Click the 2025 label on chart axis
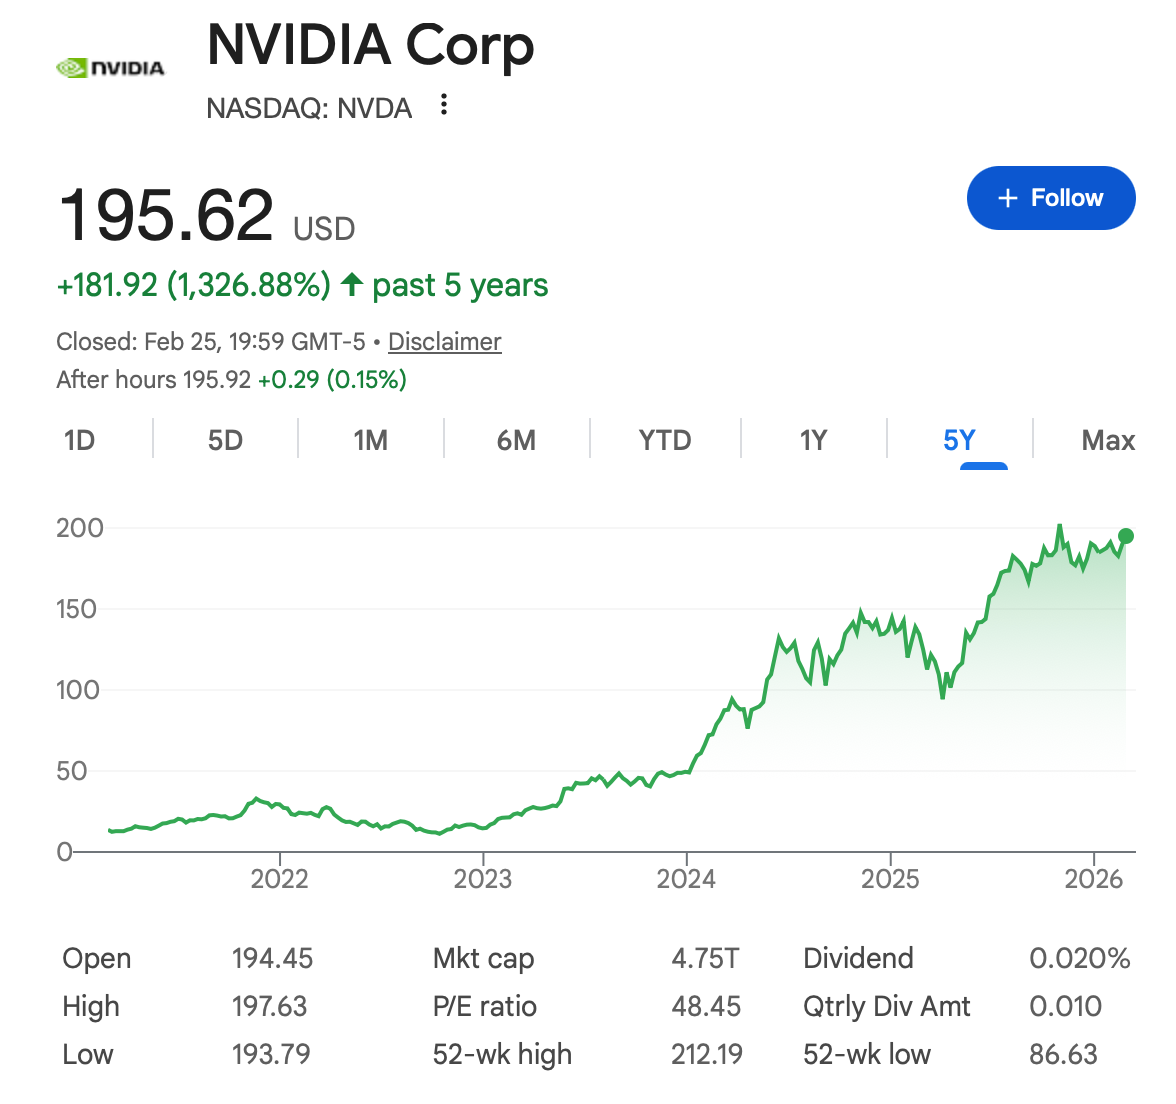 click(890, 879)
